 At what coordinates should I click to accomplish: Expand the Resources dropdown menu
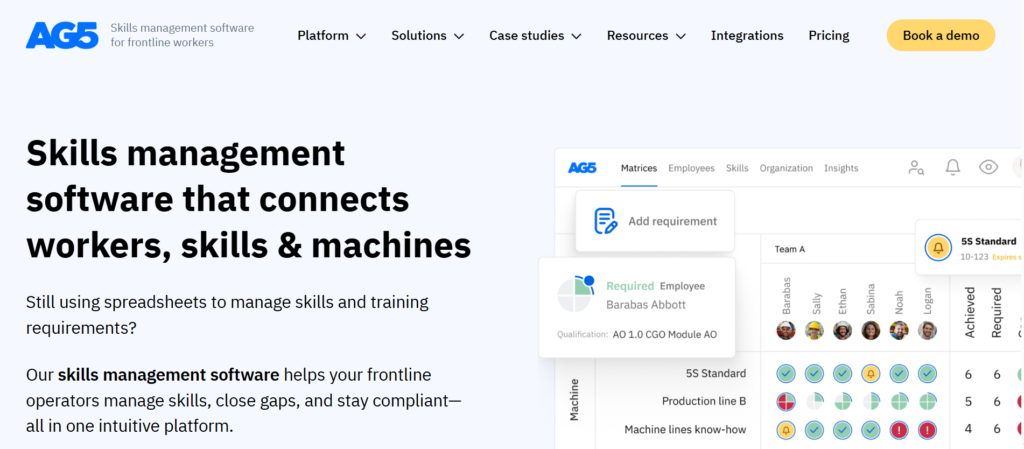tap(646, 35)
